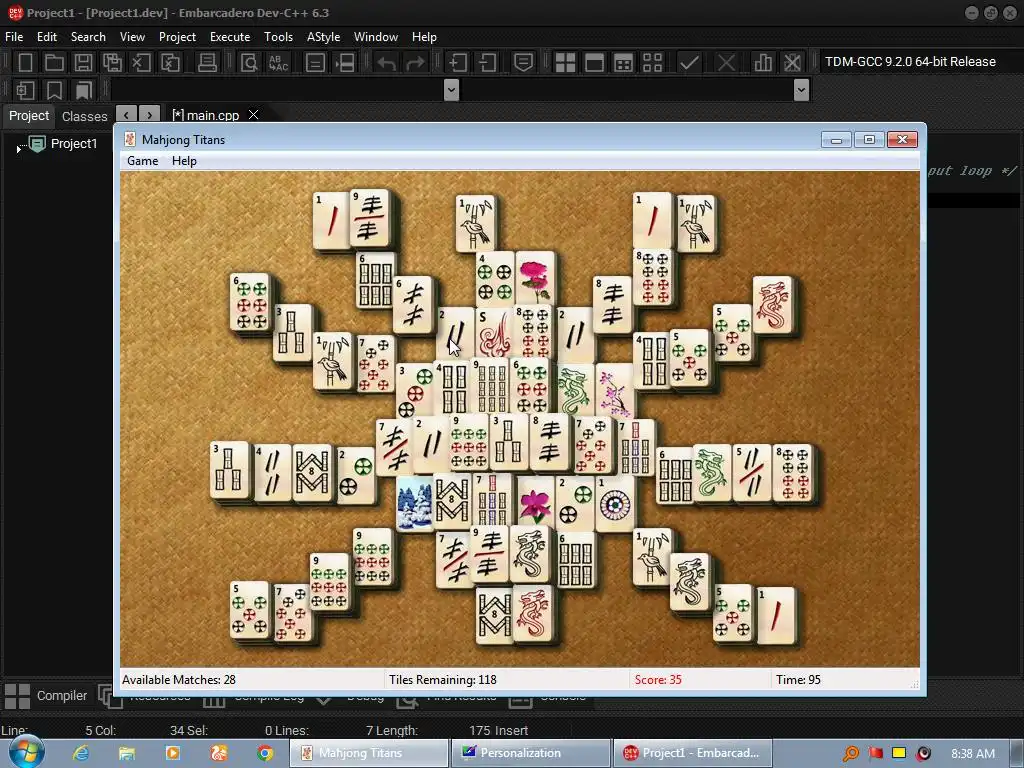
Task: Click the 'Available Matches: 28' status text
Action: click(x=179, y=680)
